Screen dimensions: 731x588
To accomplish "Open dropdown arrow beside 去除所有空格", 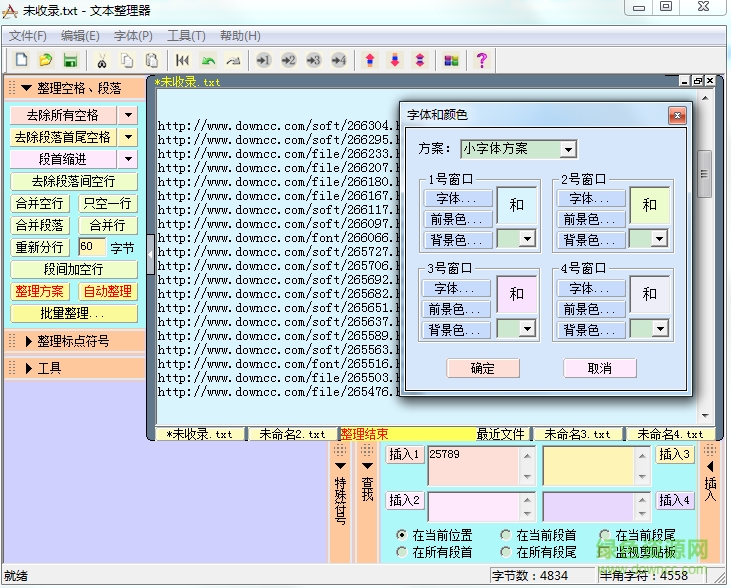I will click(x=128, y=115).
